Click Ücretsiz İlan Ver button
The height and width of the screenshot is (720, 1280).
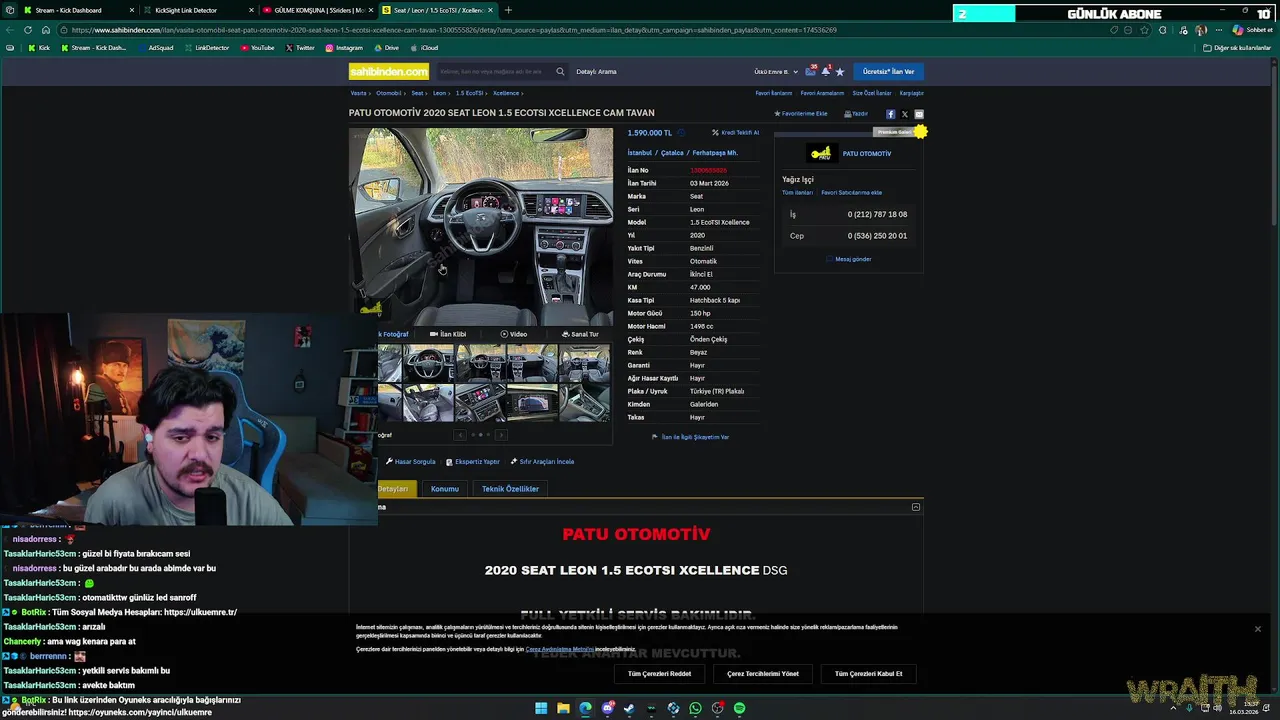coord(888,72)
